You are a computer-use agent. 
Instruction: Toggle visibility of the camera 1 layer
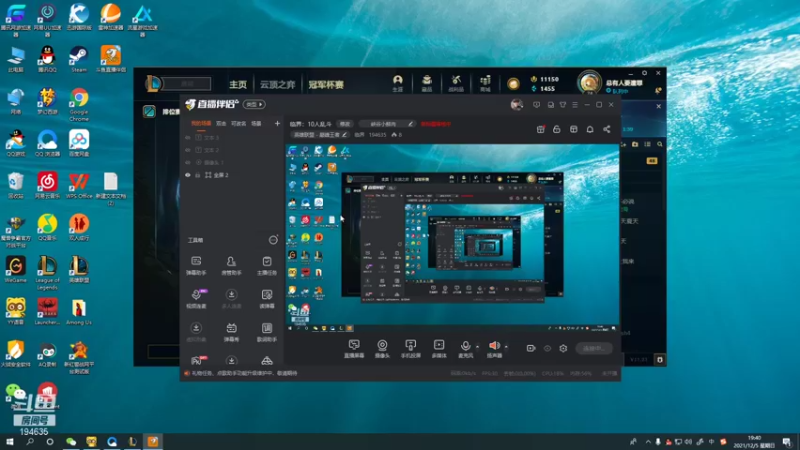click(x=188, y=163)
